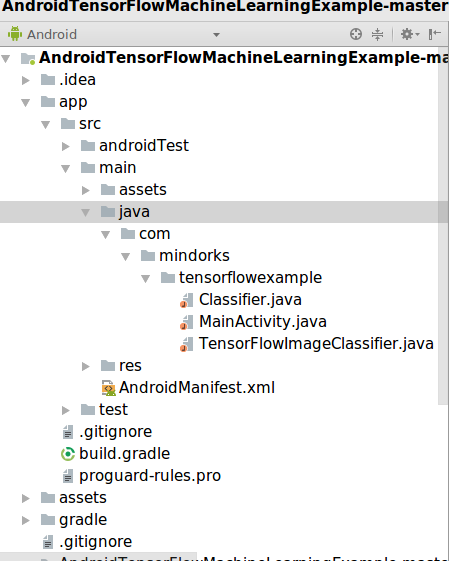Select the build.gradle file icon
The height and width of the screenshot is (561, 449).
click(68, 454)
